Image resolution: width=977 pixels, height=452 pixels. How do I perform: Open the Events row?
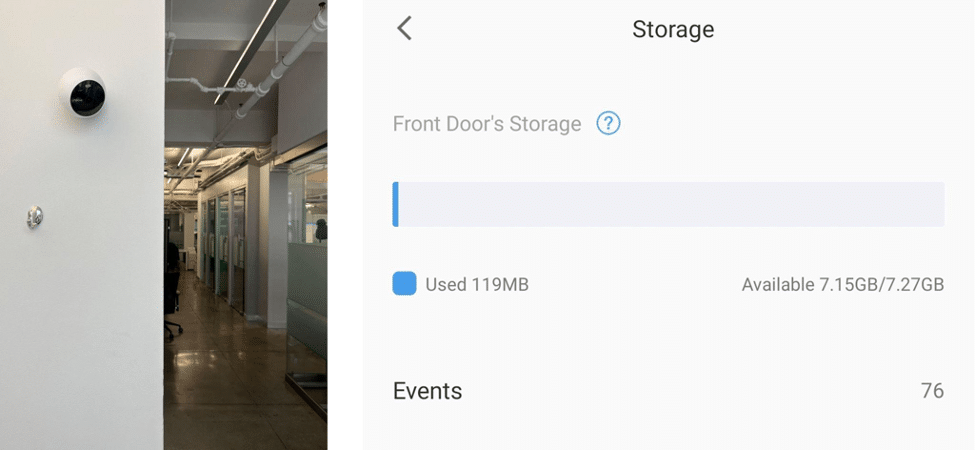point(660,390)
